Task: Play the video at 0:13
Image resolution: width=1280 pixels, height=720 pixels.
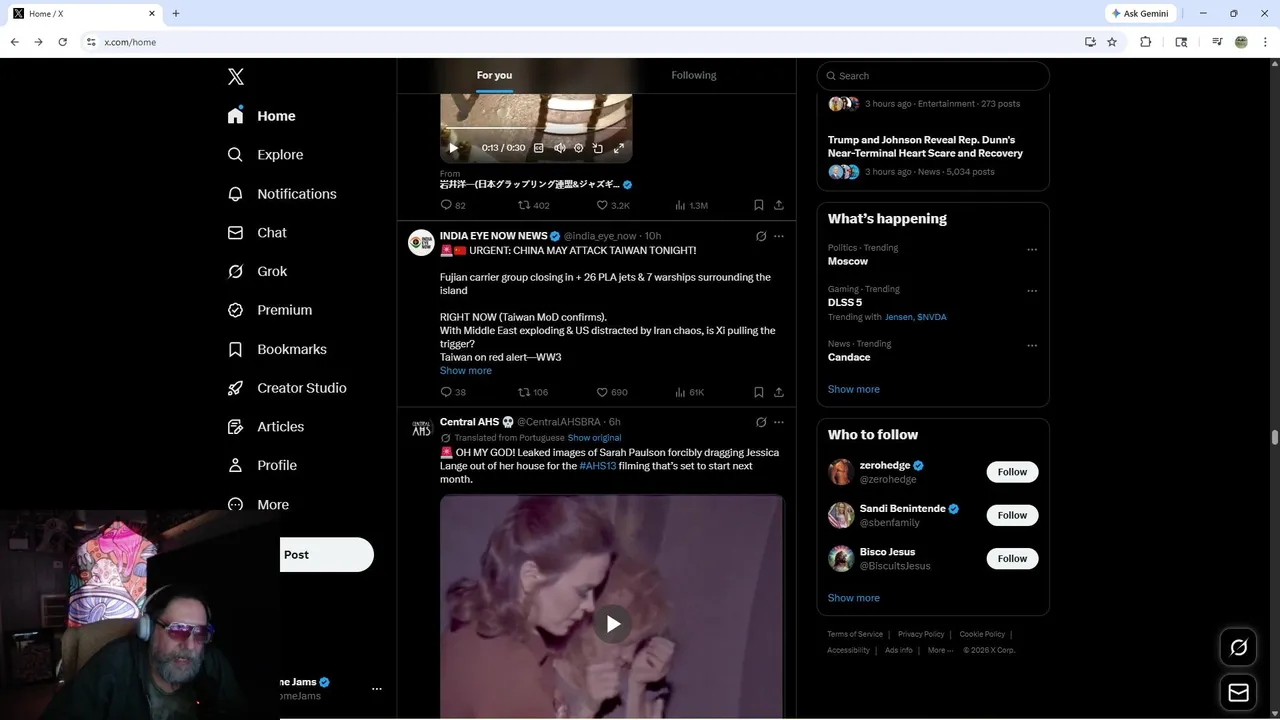Action: pyautogui.click(x=453, y=148)
